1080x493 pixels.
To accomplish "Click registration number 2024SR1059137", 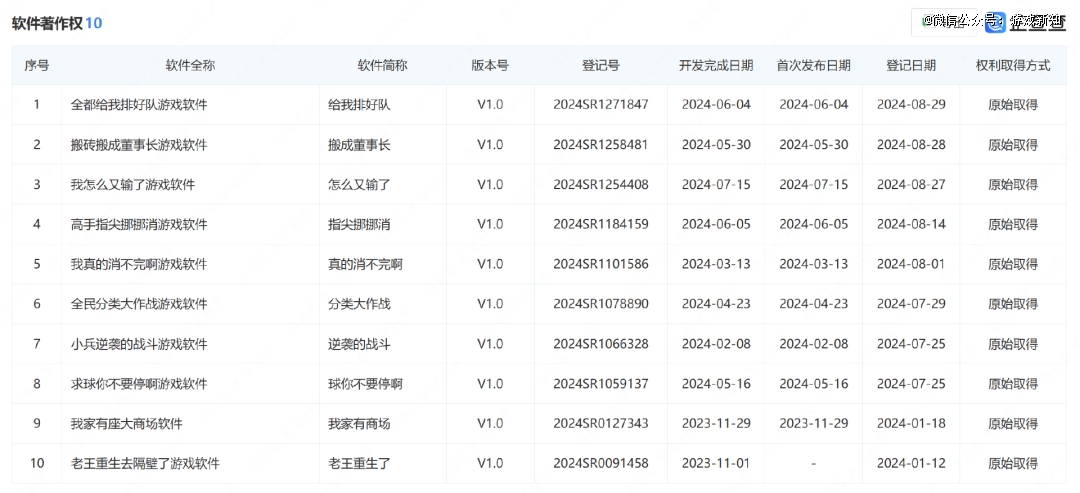I will pyautogui.click(x=600, y=384).
